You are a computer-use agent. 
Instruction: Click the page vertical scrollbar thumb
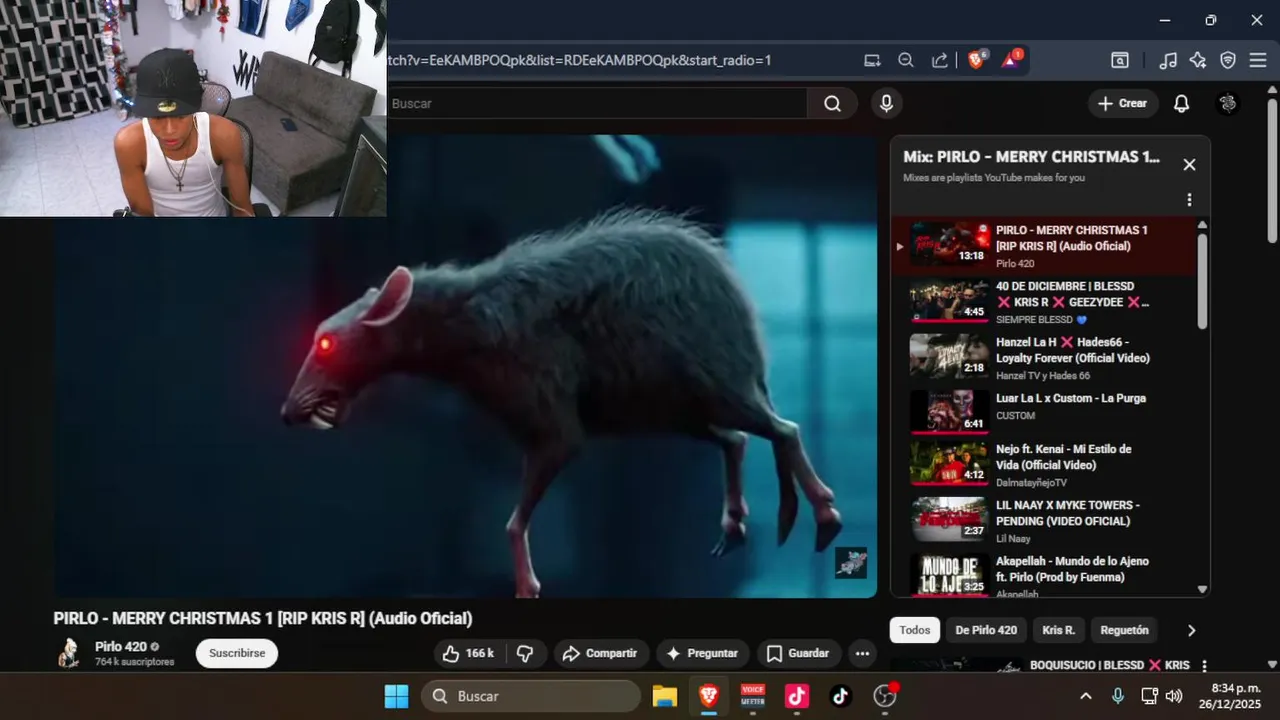pos(1272,170)
